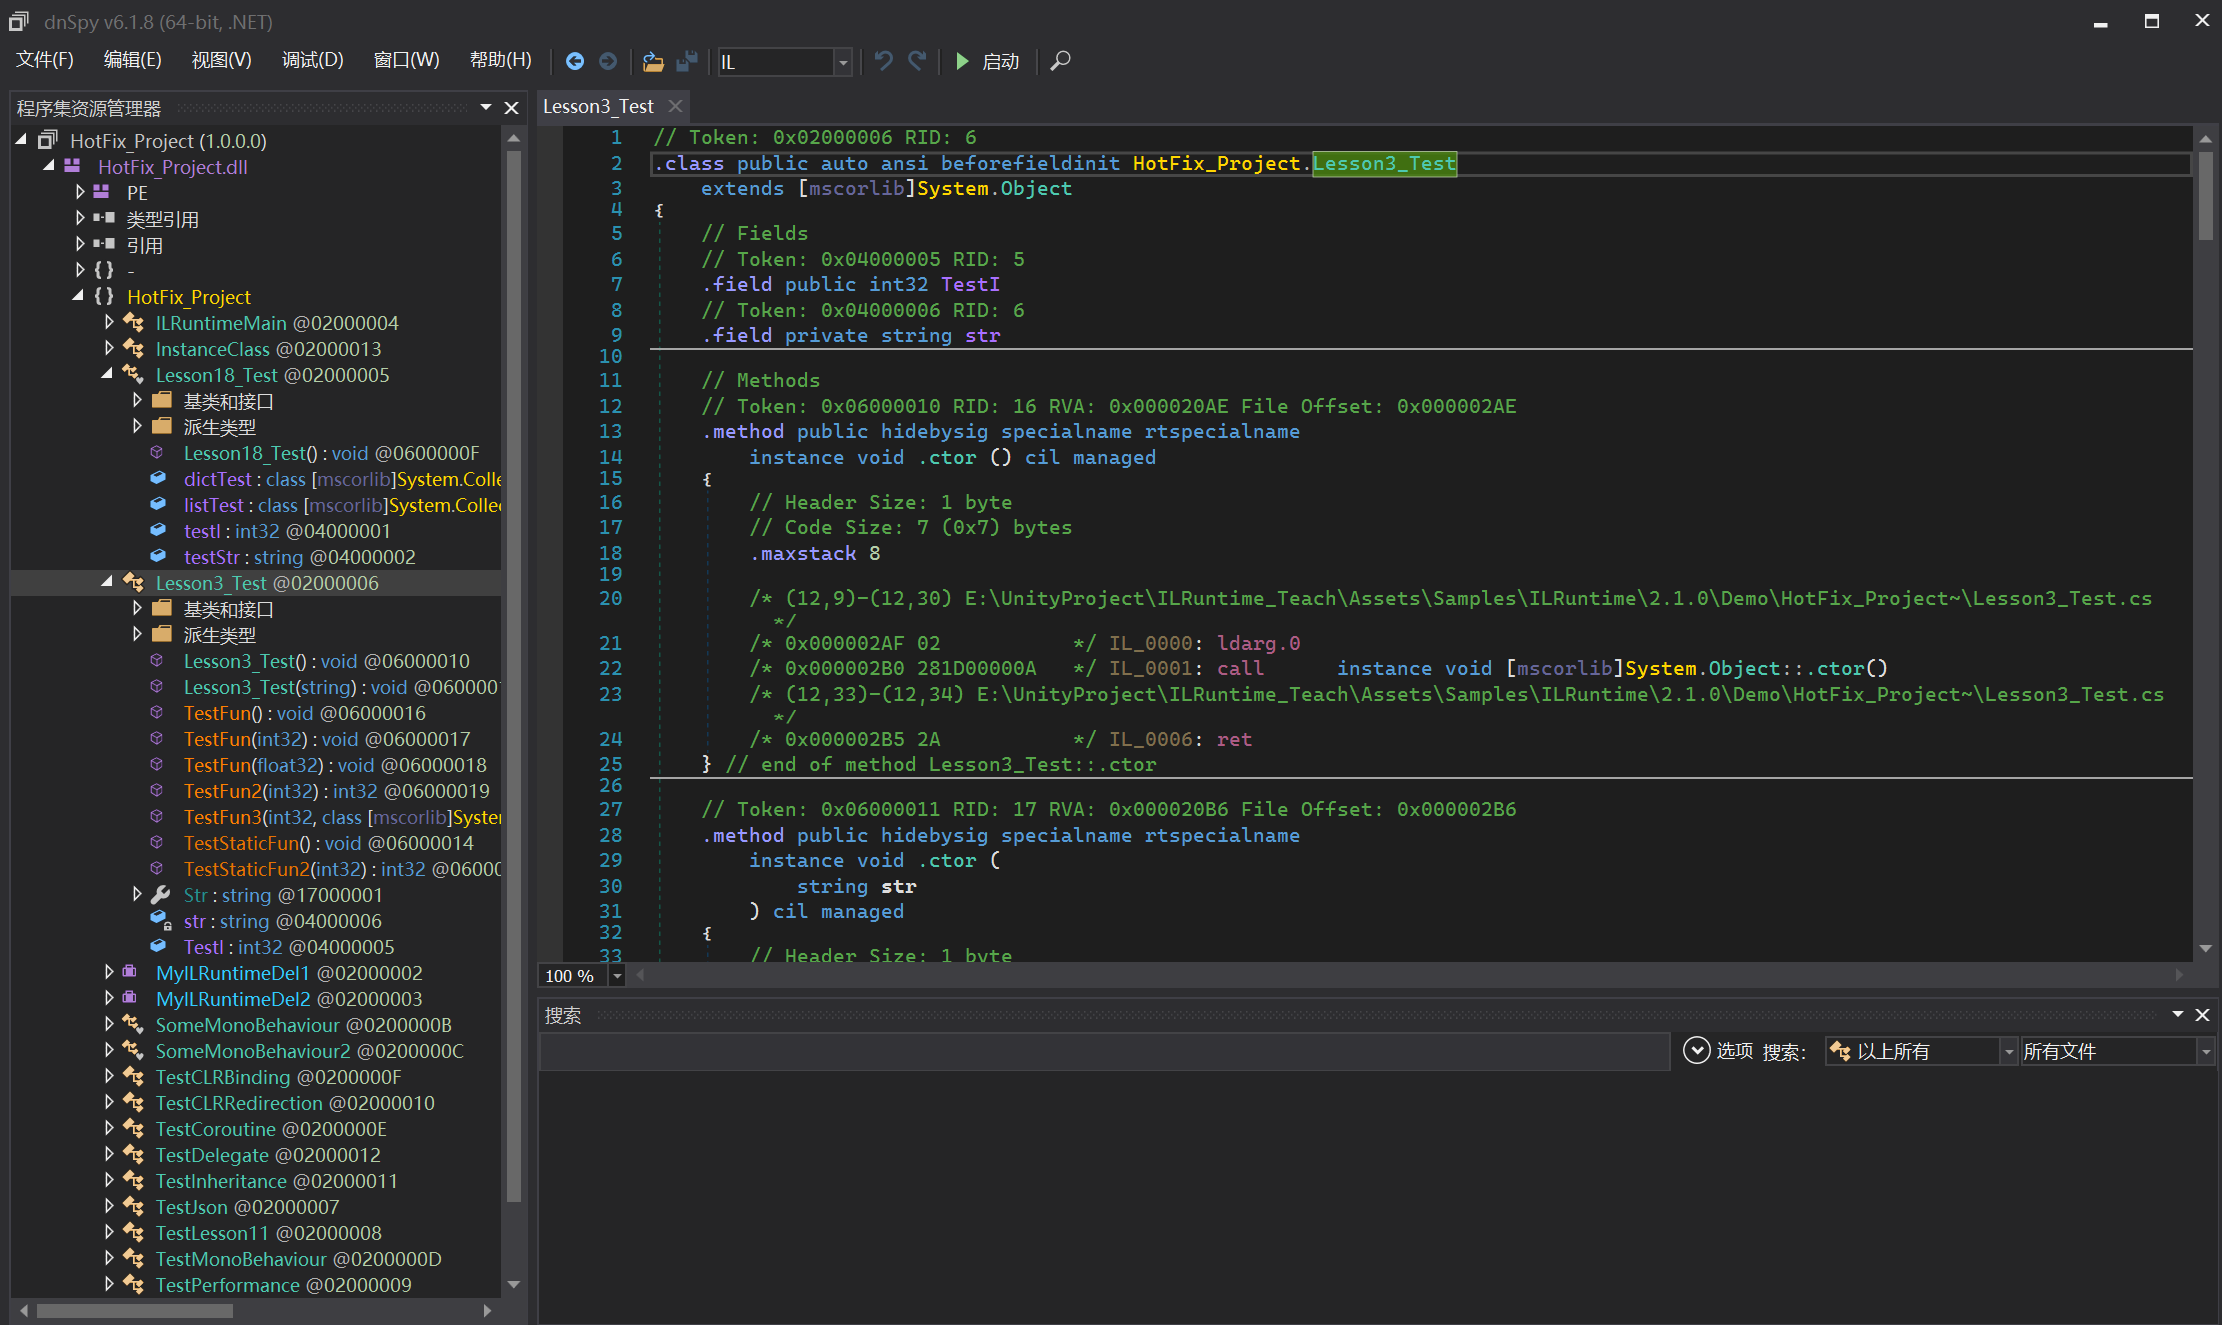Click the TestCoroutine class icon
Image resolution: width=2222 pixels, height=1325 pixels.
[x=133, y=1128]
